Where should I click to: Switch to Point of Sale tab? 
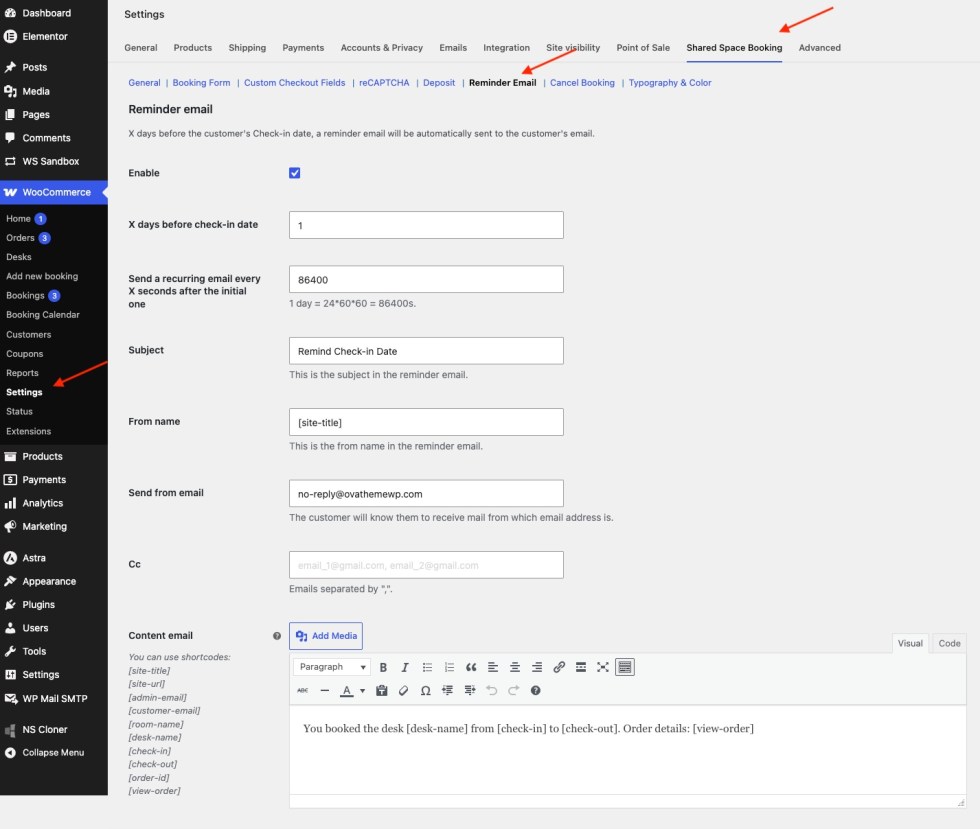pos(642,48)
